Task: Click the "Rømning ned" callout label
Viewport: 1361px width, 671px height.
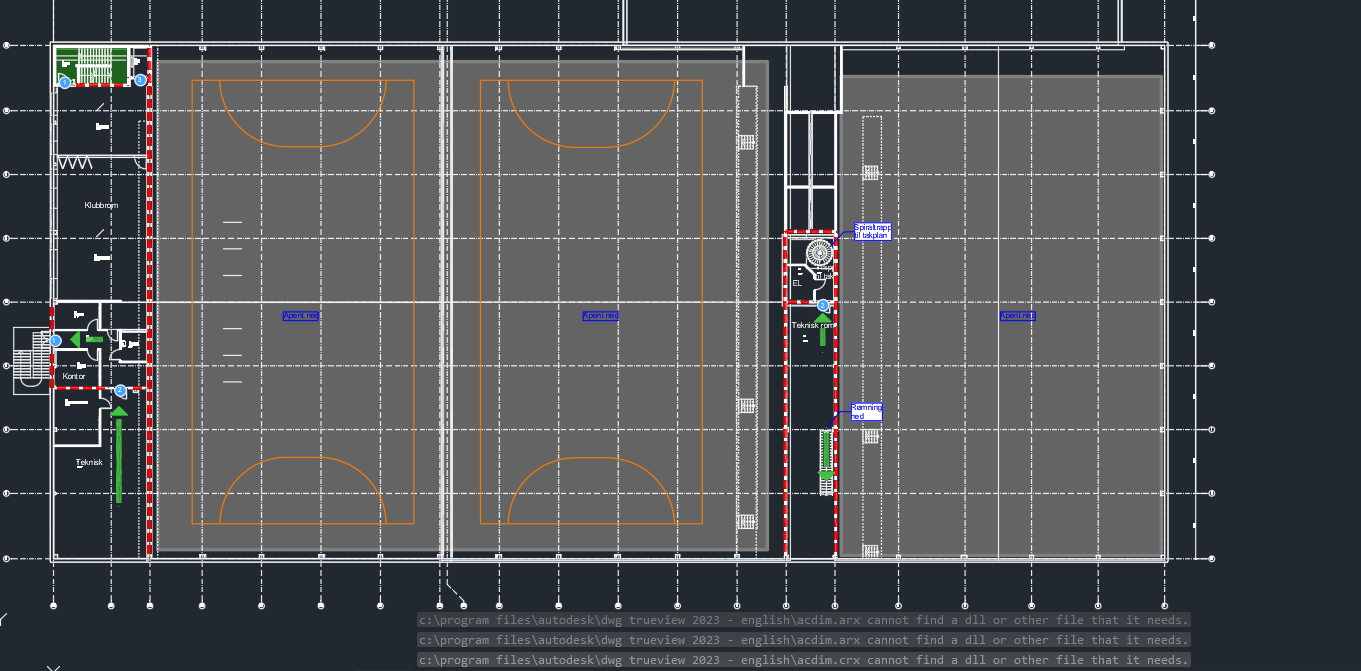Action: pyautogui.click(x=866, y=412)
